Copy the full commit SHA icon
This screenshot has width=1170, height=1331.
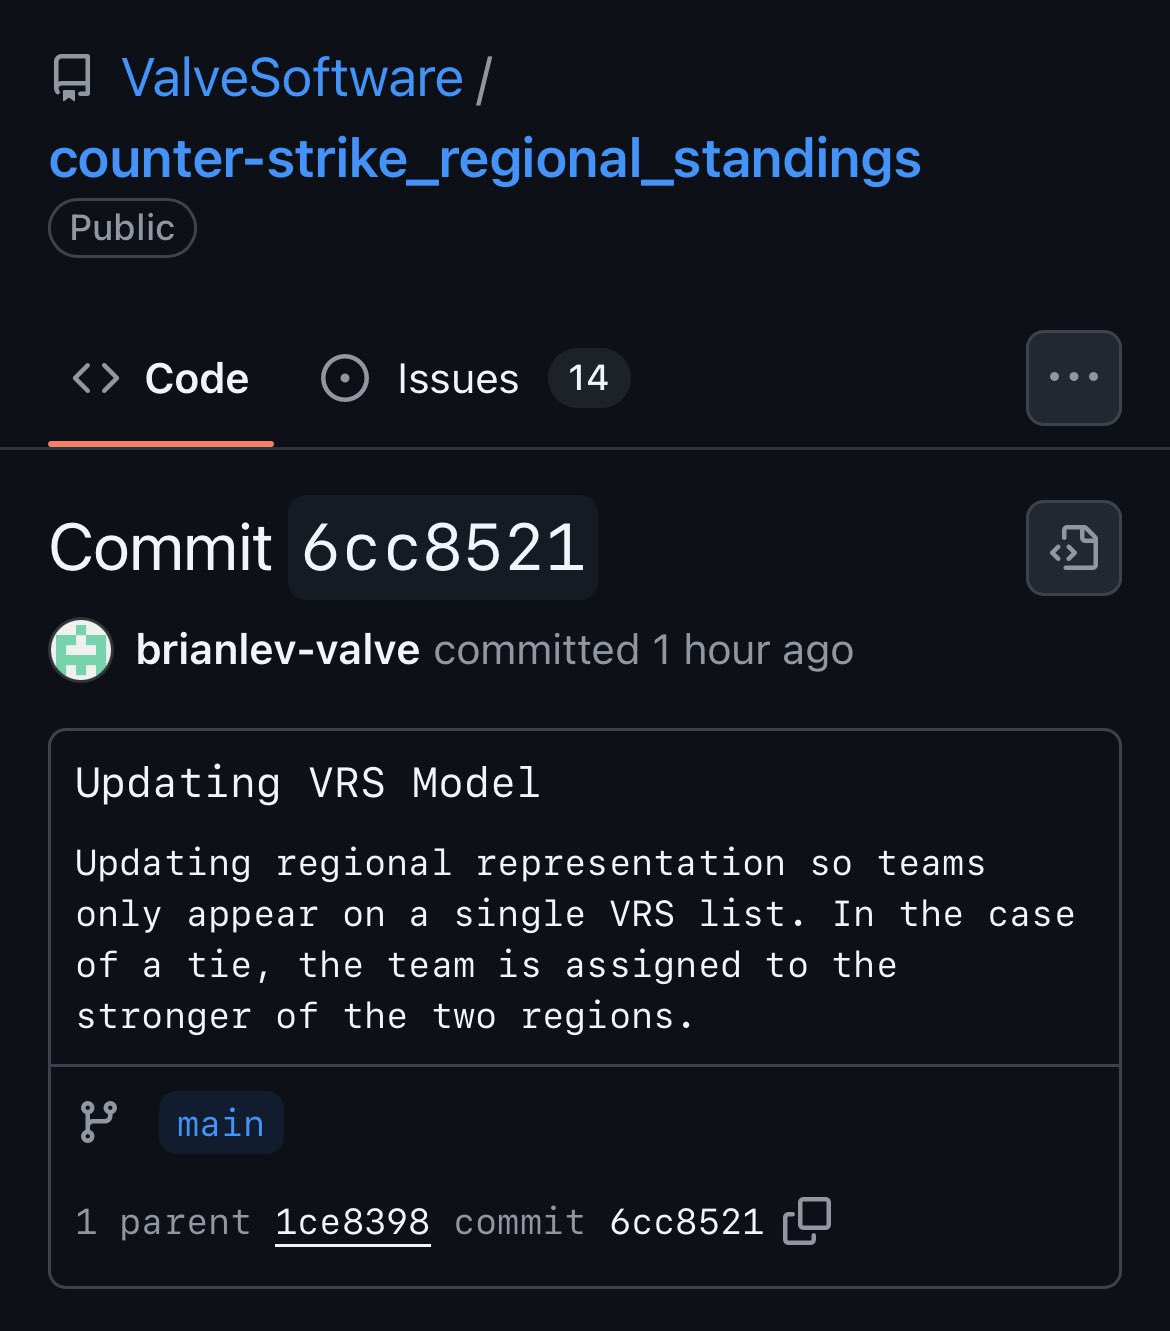click(x=807, y=1221)
